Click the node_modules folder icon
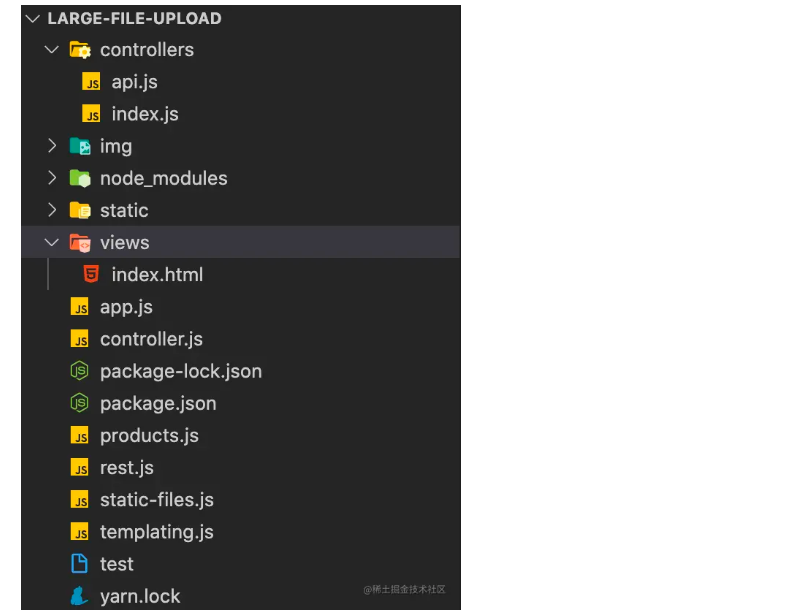The width and height of the screenshot is (803, 615). point(79,178)
